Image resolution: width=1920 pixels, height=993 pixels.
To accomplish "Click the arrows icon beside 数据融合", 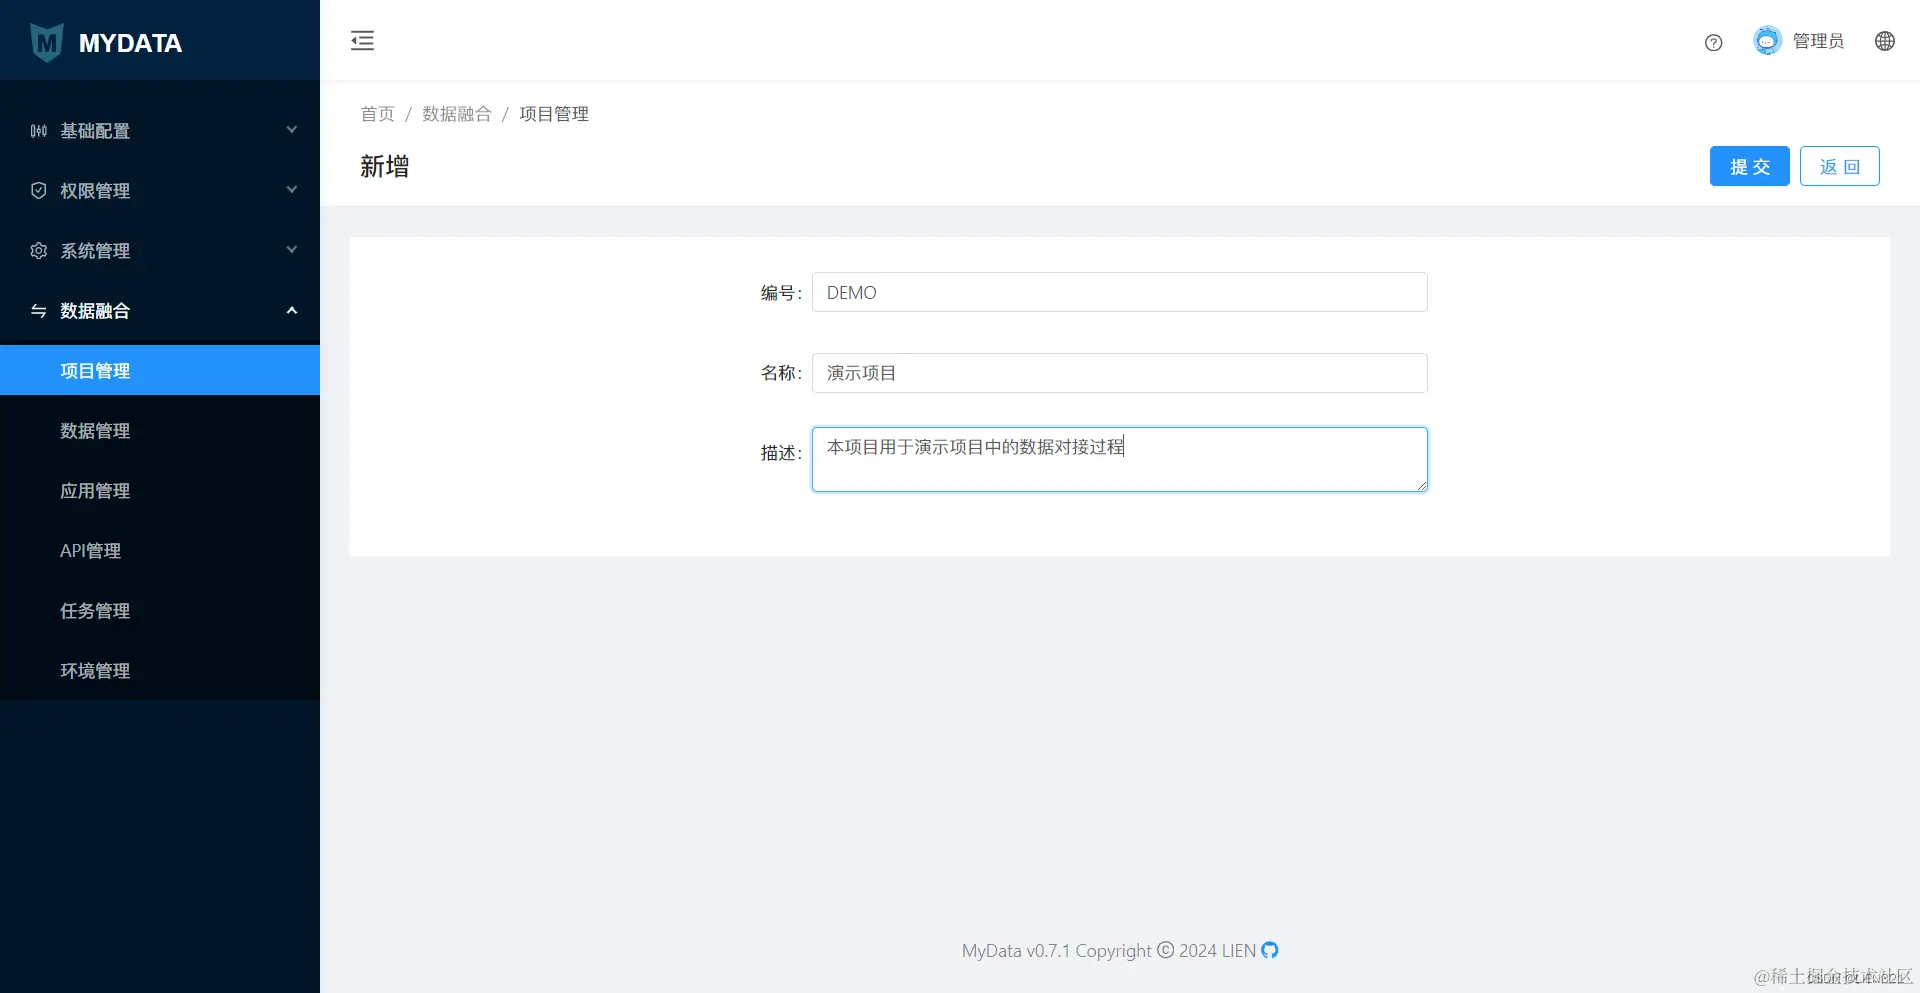I will pos(37,311).
